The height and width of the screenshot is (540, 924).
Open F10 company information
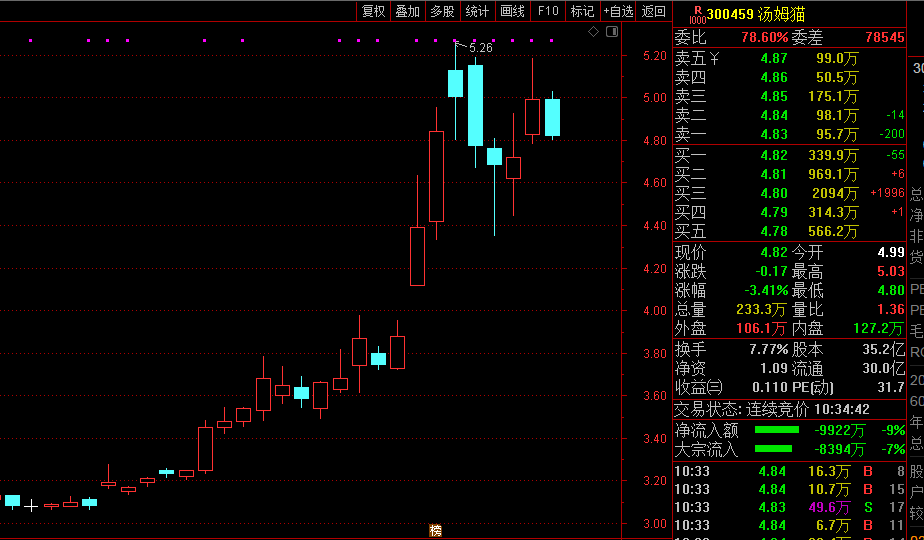click(547, 11)
